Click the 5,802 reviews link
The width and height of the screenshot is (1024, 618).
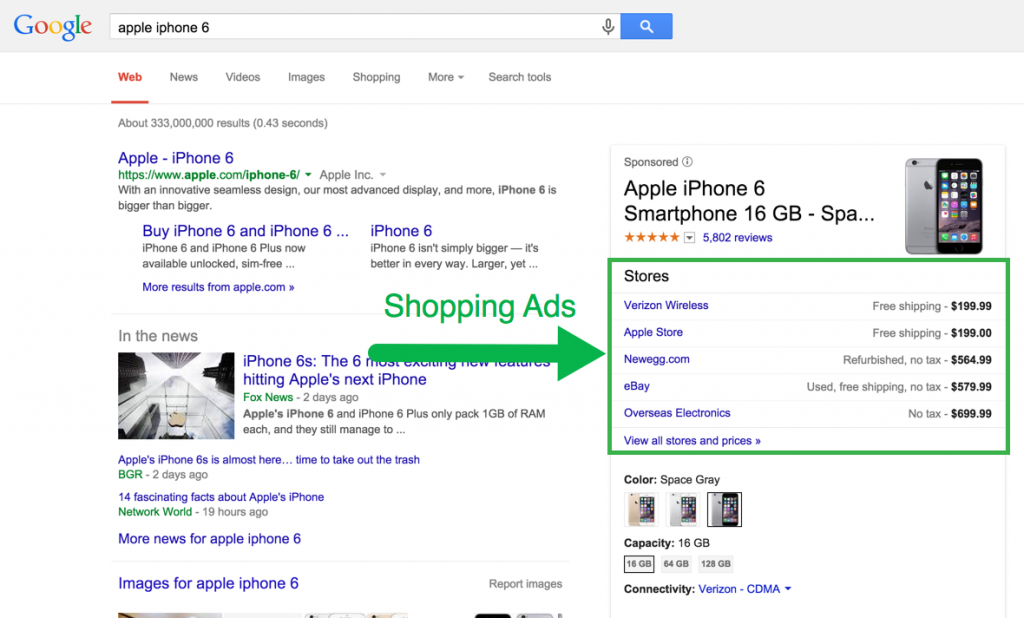point(737,238)
